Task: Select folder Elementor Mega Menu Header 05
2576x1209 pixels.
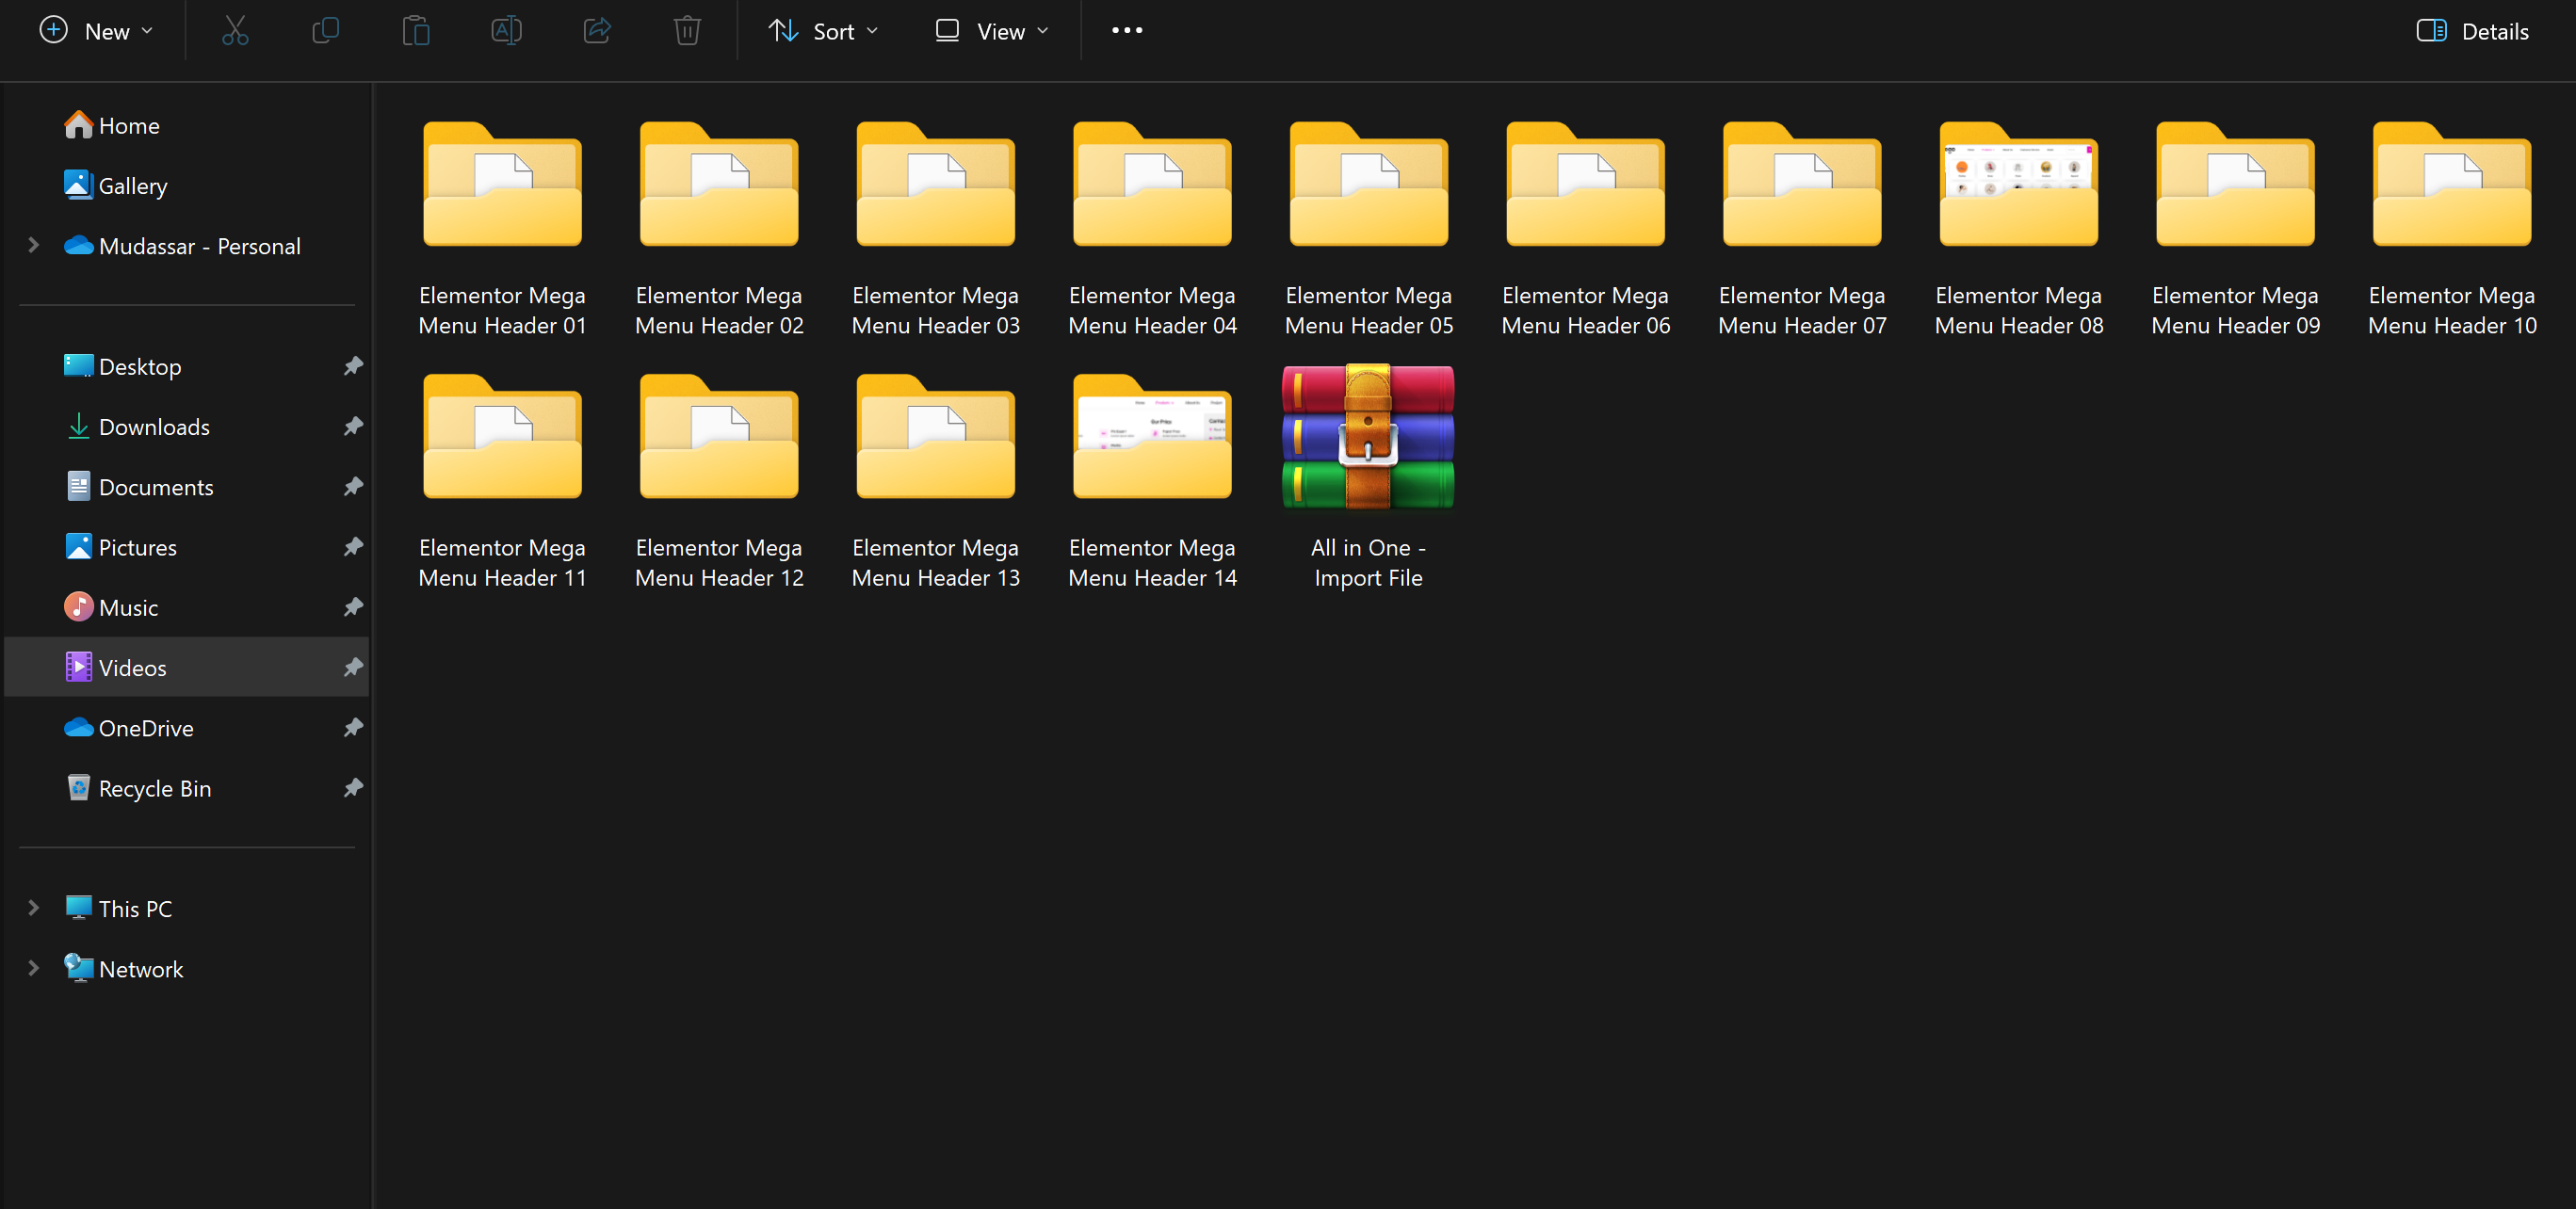Action: [x=1369, y=228]
